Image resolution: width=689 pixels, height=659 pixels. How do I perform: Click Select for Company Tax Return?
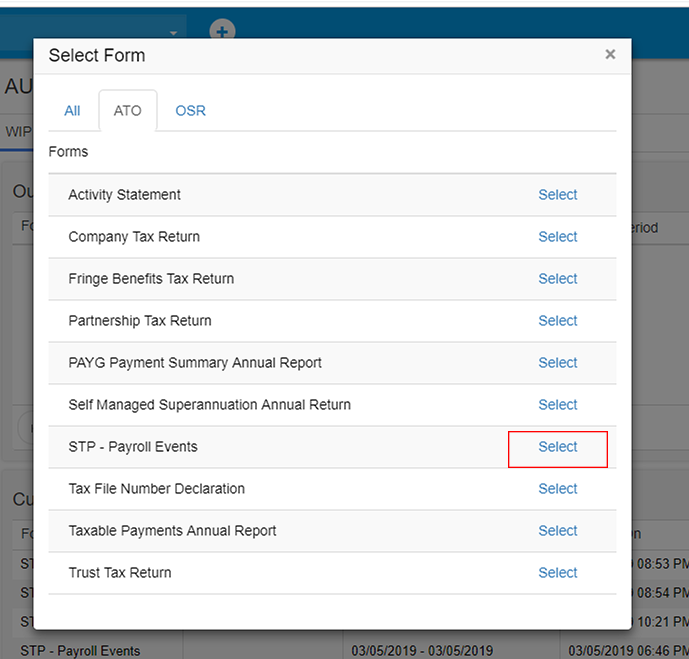coord(557,237)
